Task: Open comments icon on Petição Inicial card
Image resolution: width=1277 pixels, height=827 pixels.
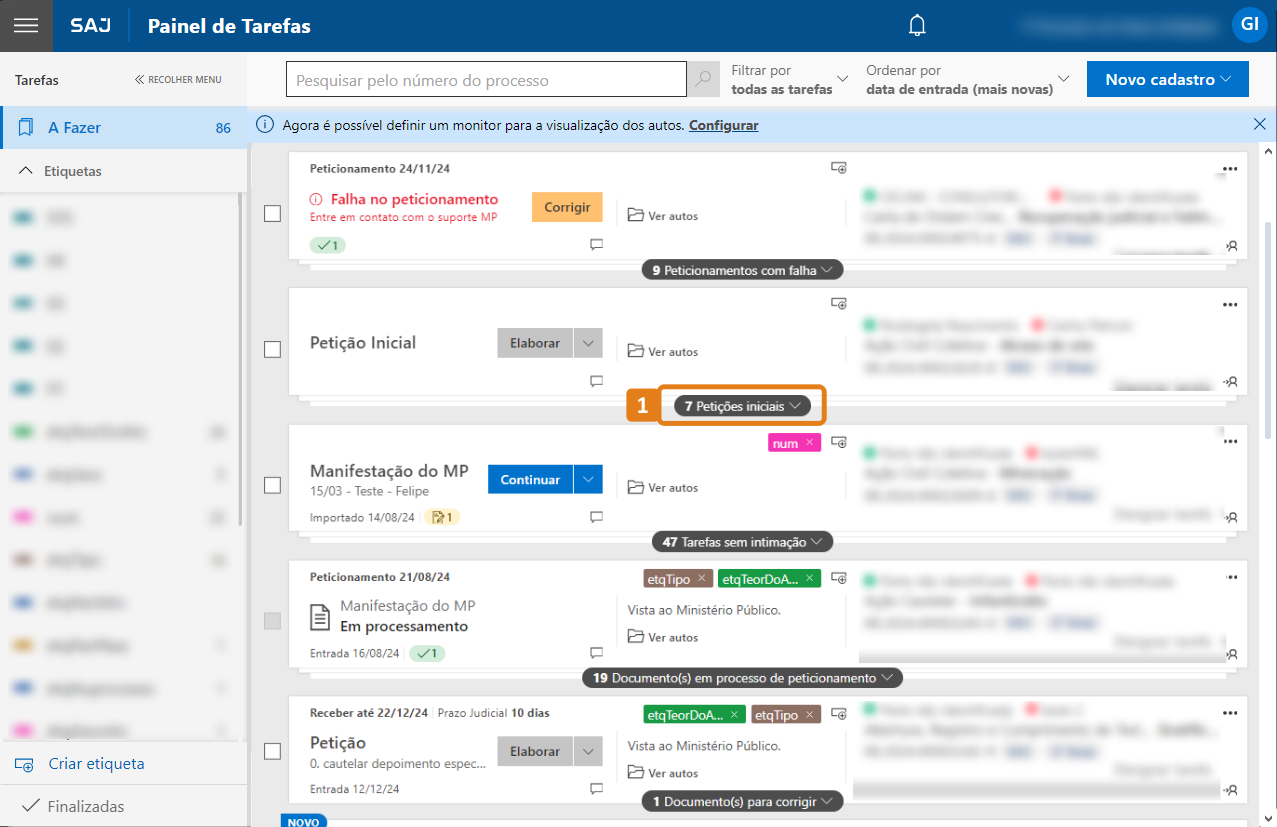Action: coord(596,381)
